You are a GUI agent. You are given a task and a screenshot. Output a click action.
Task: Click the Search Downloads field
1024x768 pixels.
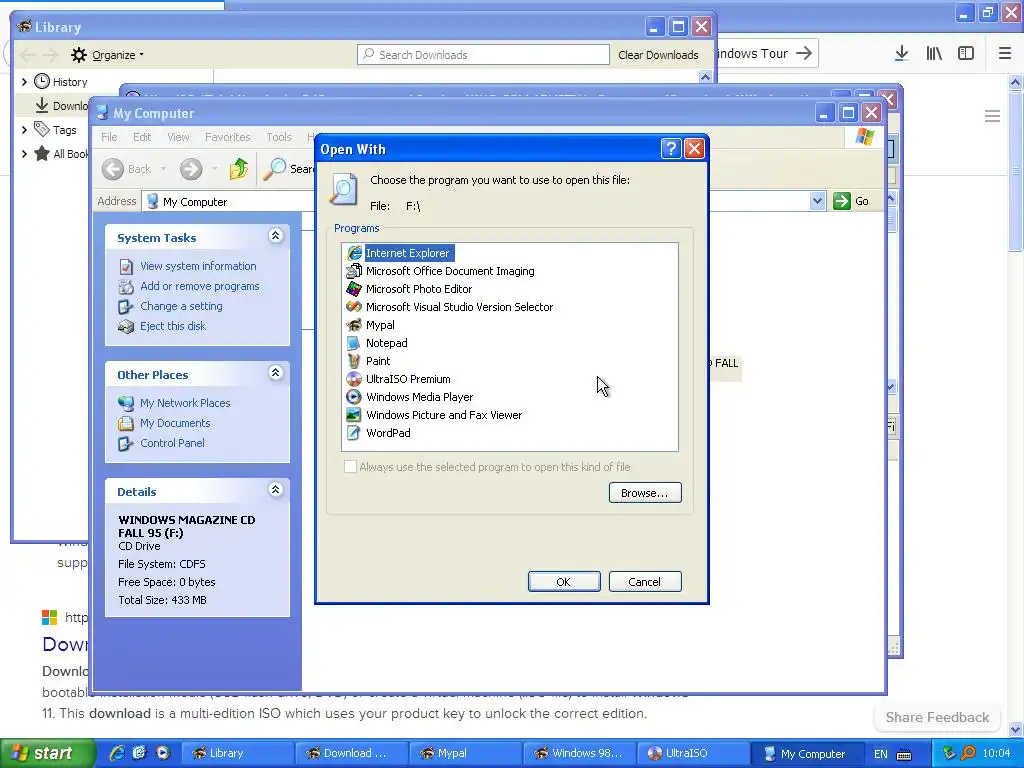click(x=483, y=55)
